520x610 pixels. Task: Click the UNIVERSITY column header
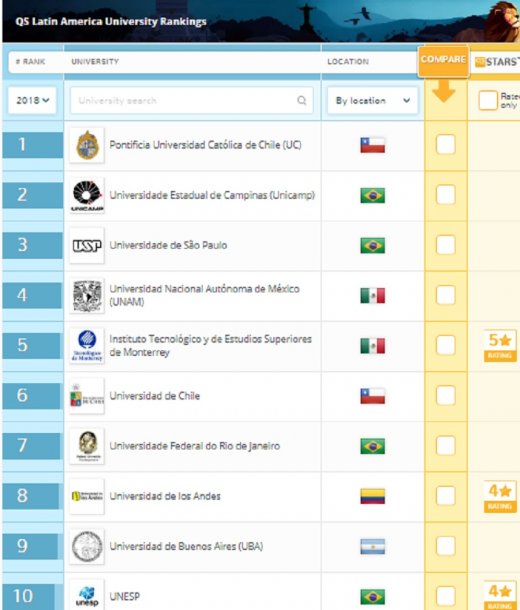tap(95, 61)
